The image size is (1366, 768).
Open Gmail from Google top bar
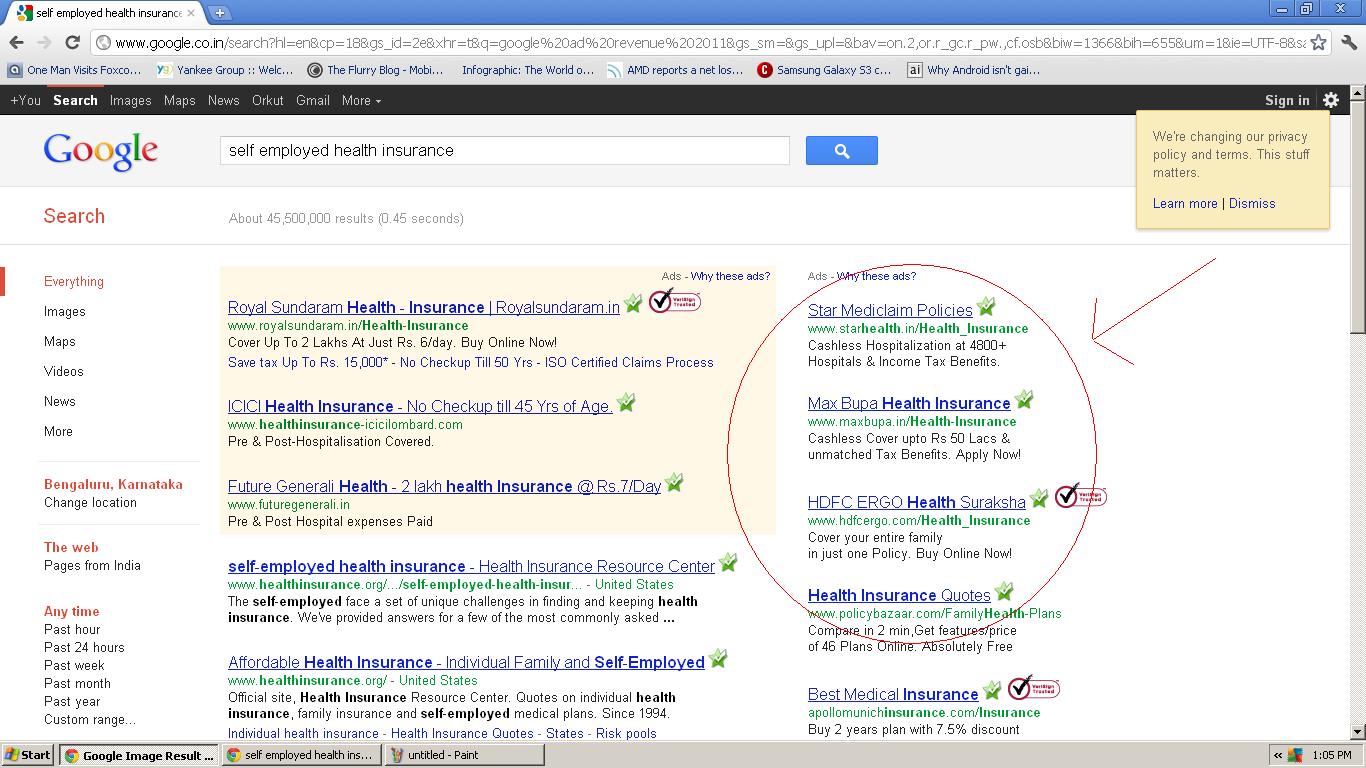tap(313, 100)
